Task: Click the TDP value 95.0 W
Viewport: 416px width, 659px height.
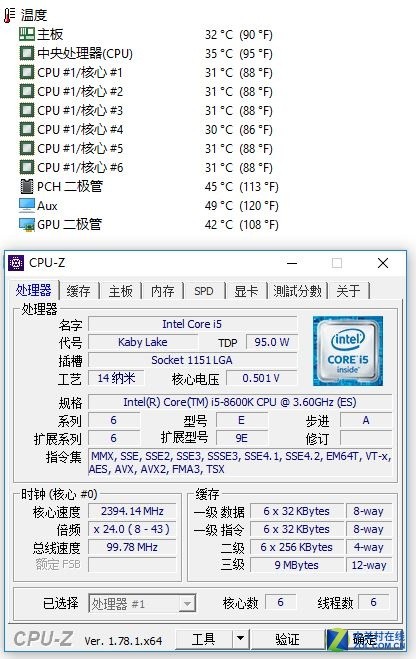Action: [x=271, y=342]
